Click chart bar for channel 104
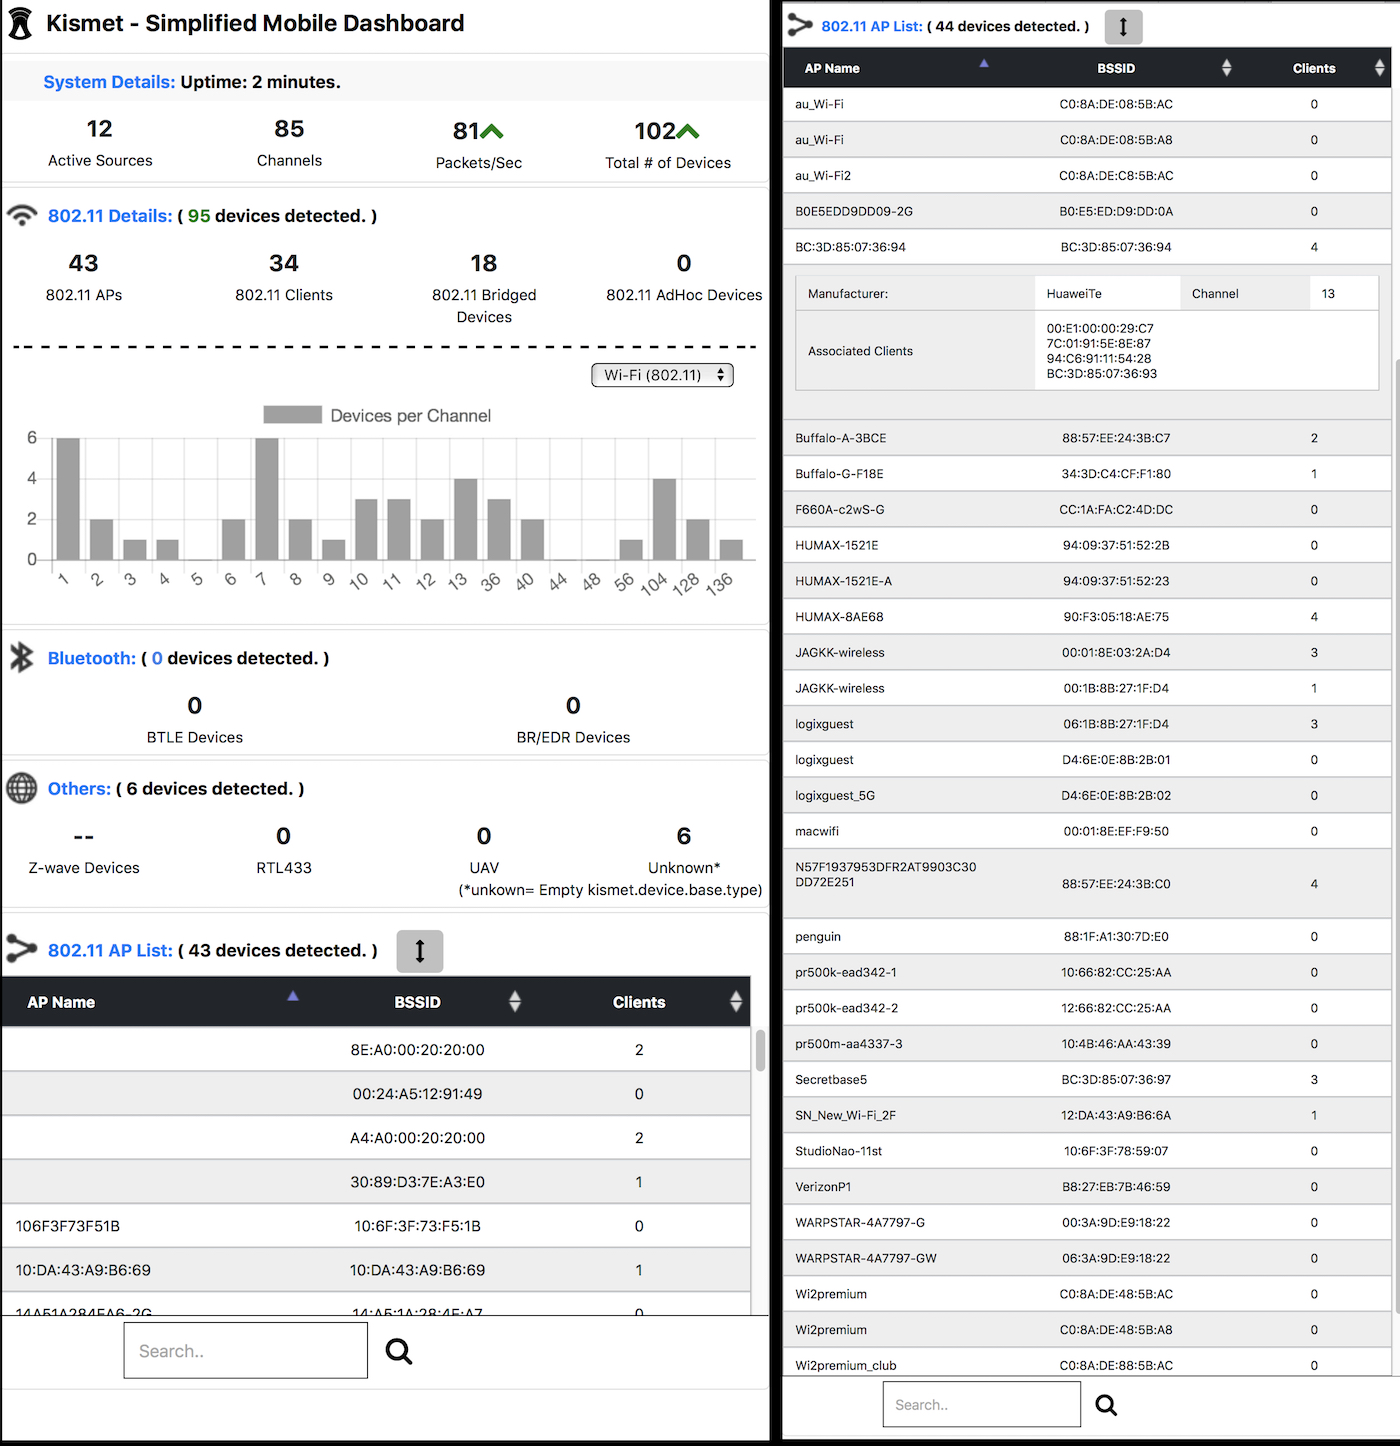 click(x=665, y=519)
